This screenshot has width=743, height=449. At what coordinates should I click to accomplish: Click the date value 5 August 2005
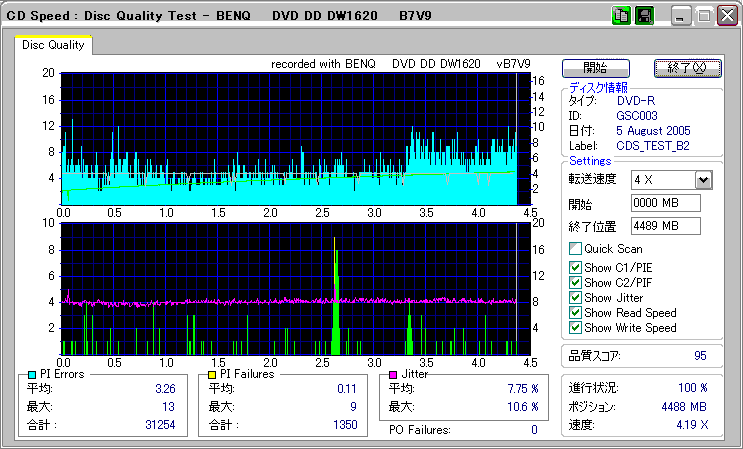point(653,131)
